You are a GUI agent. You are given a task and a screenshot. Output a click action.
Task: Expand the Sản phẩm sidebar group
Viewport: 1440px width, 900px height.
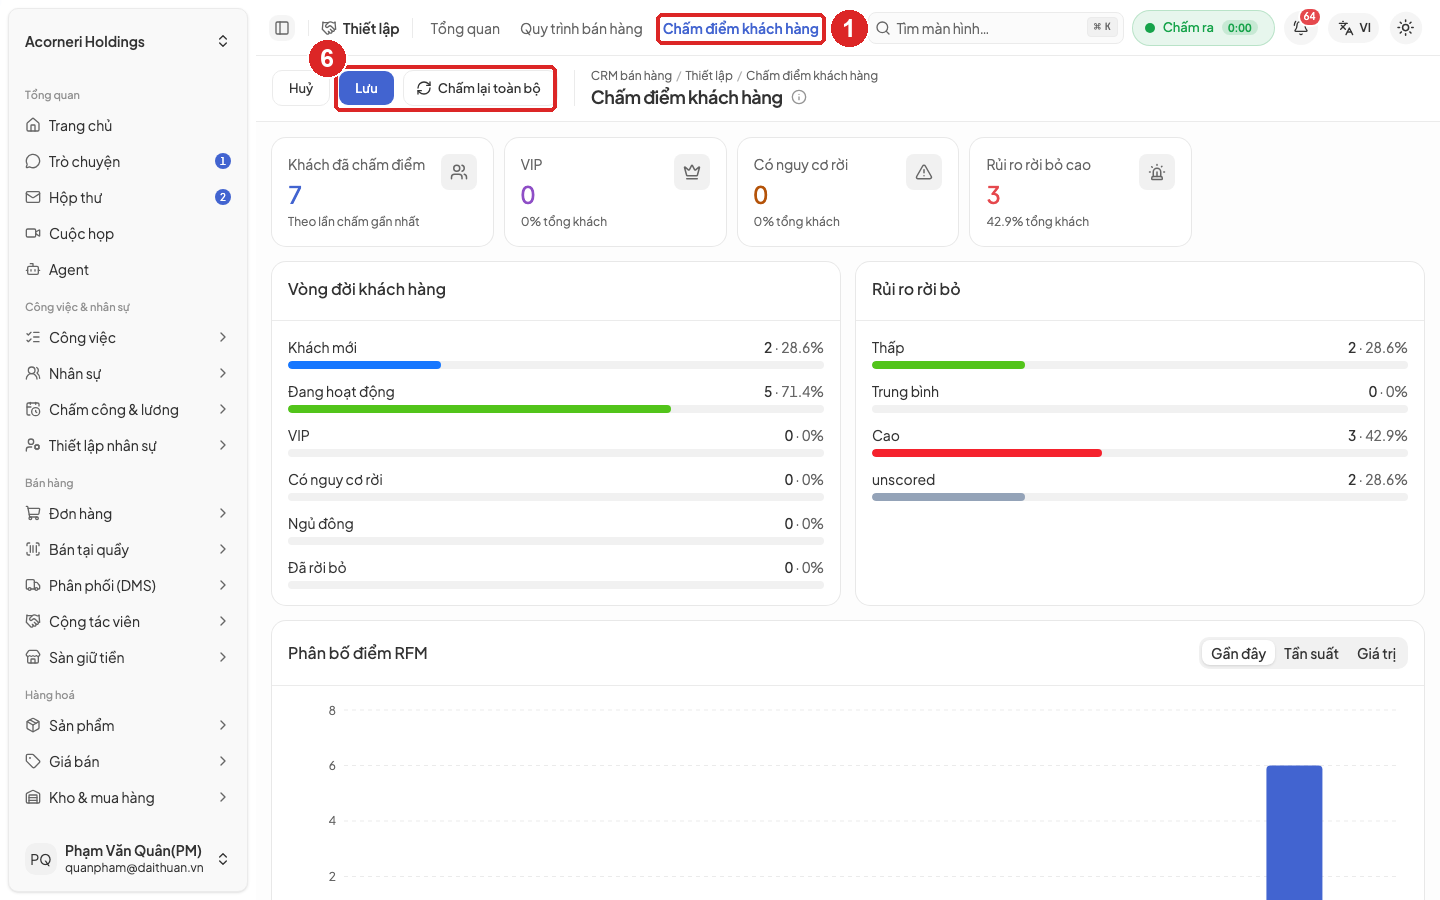[x=128, y=726]
